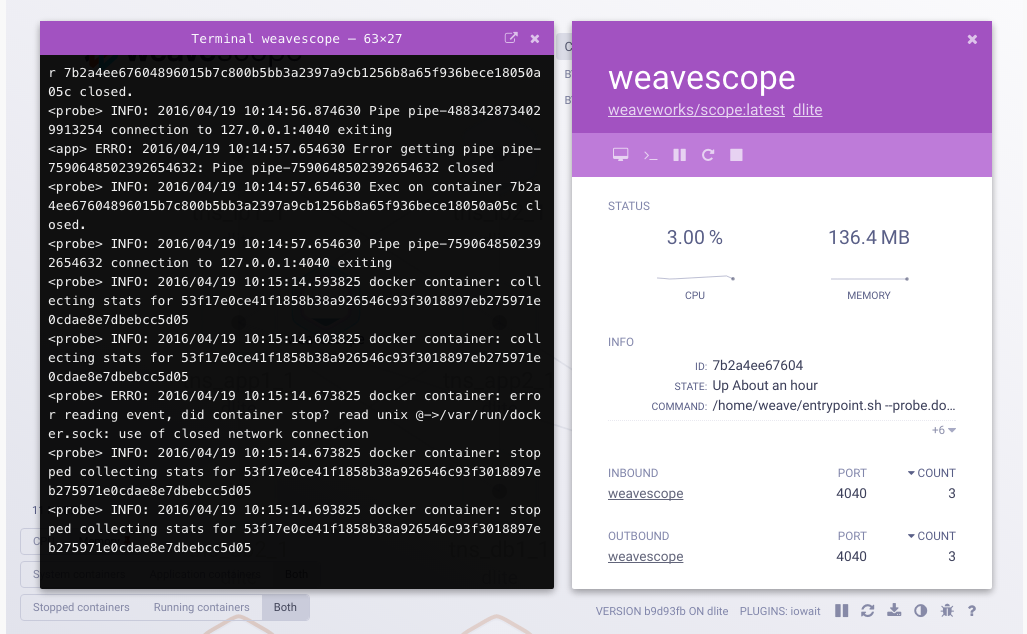
Task: Show Stopped containers only
Action: coord(81,607)
